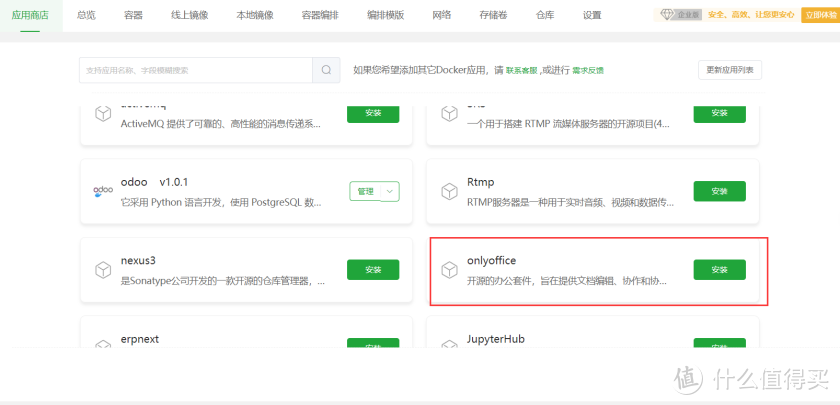This screenshot has height=405, width=840.
Task: Click the 需求反馈 link
Action: 588,70
